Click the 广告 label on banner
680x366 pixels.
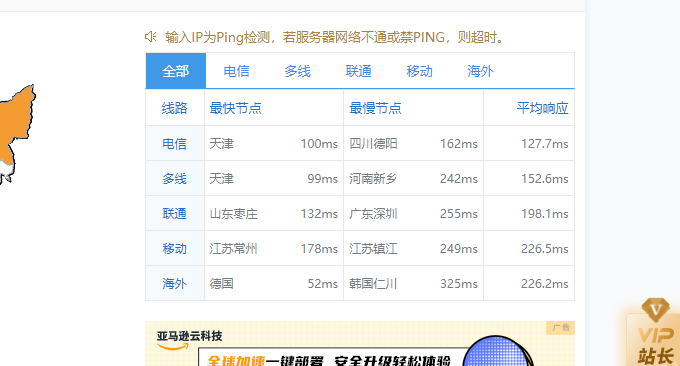coord(561,327)
